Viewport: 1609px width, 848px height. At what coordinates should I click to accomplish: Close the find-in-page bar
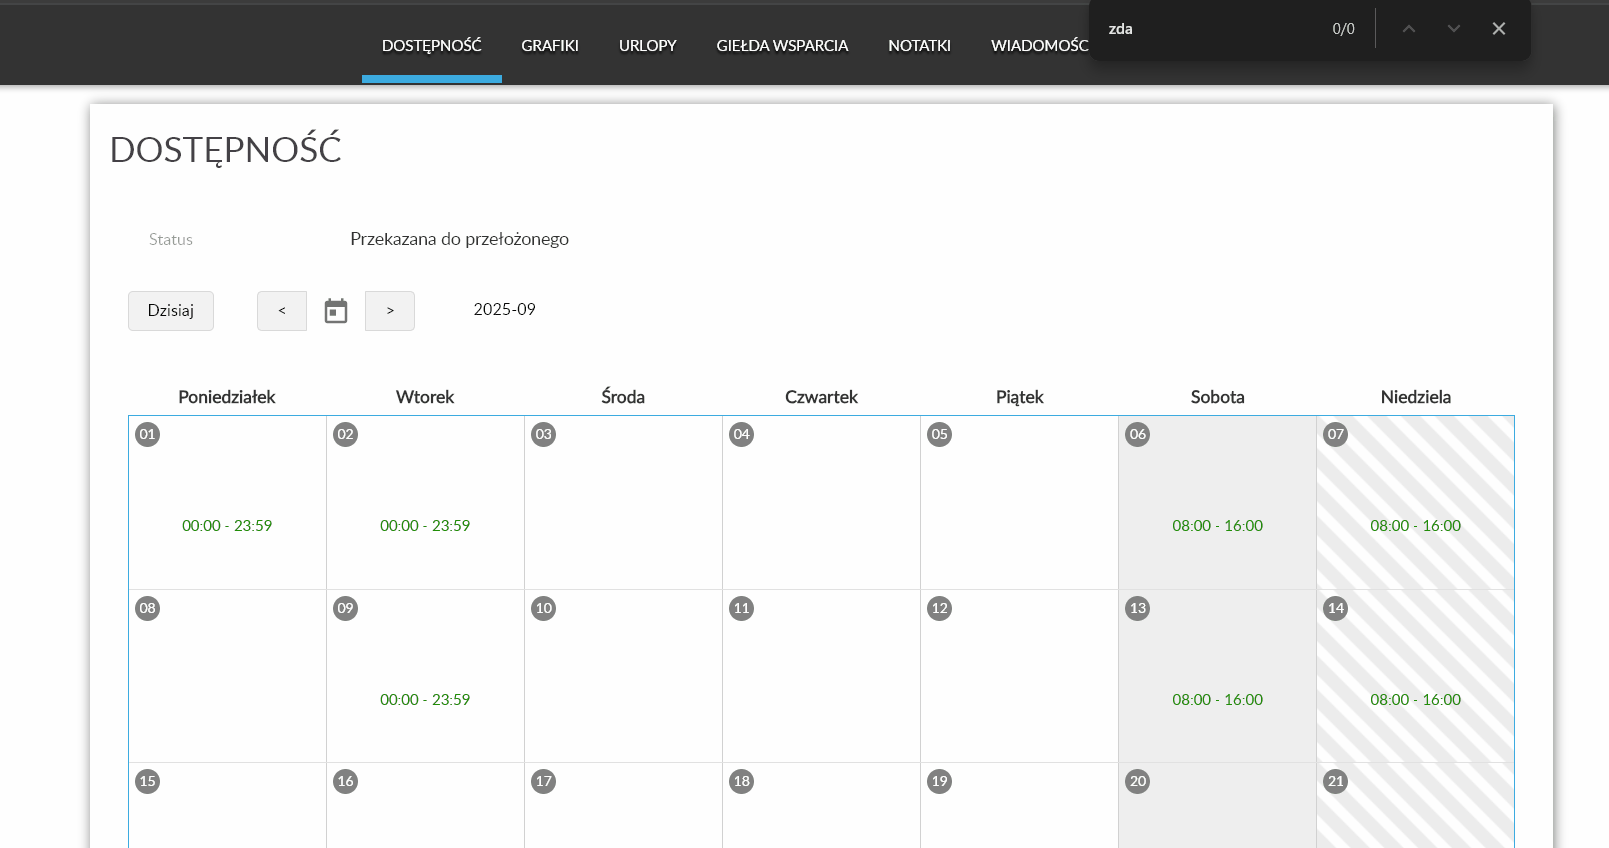coord(1498,29)
